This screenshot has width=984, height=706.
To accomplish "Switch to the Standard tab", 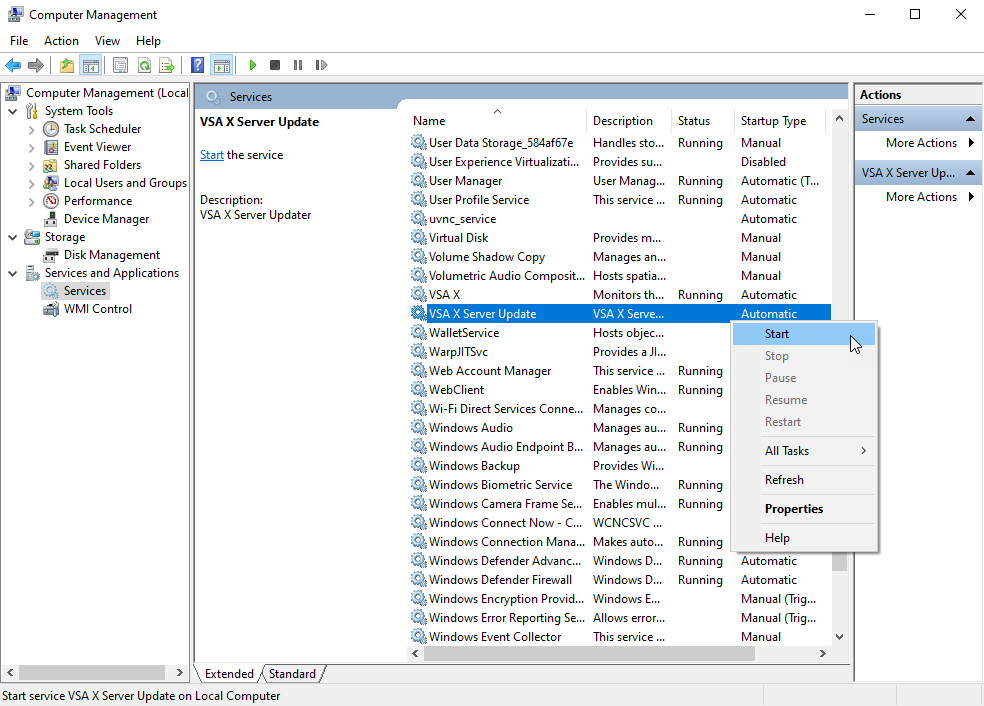I will click(292, 674).
